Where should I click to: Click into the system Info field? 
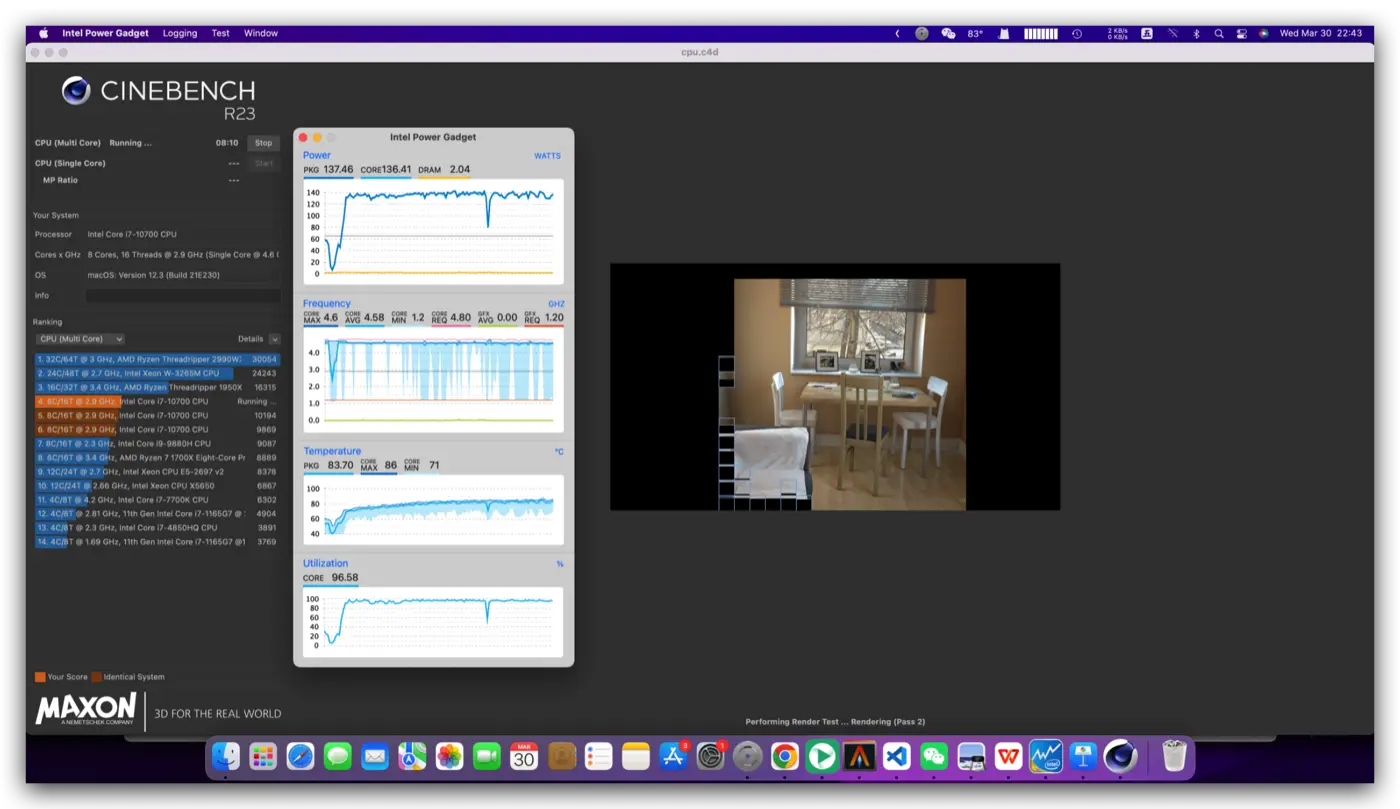(x=182, y=296)
